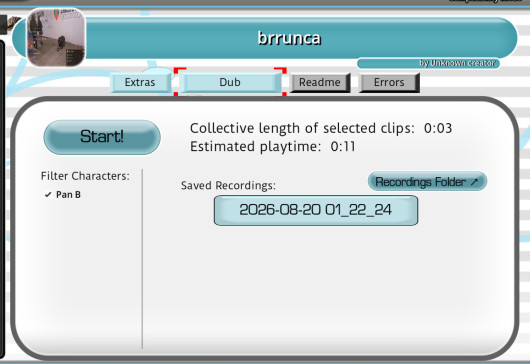This screenshot has width=530, height=364.
Task: Click the 'Filter Characters:' label
Action: pos(85,176)
